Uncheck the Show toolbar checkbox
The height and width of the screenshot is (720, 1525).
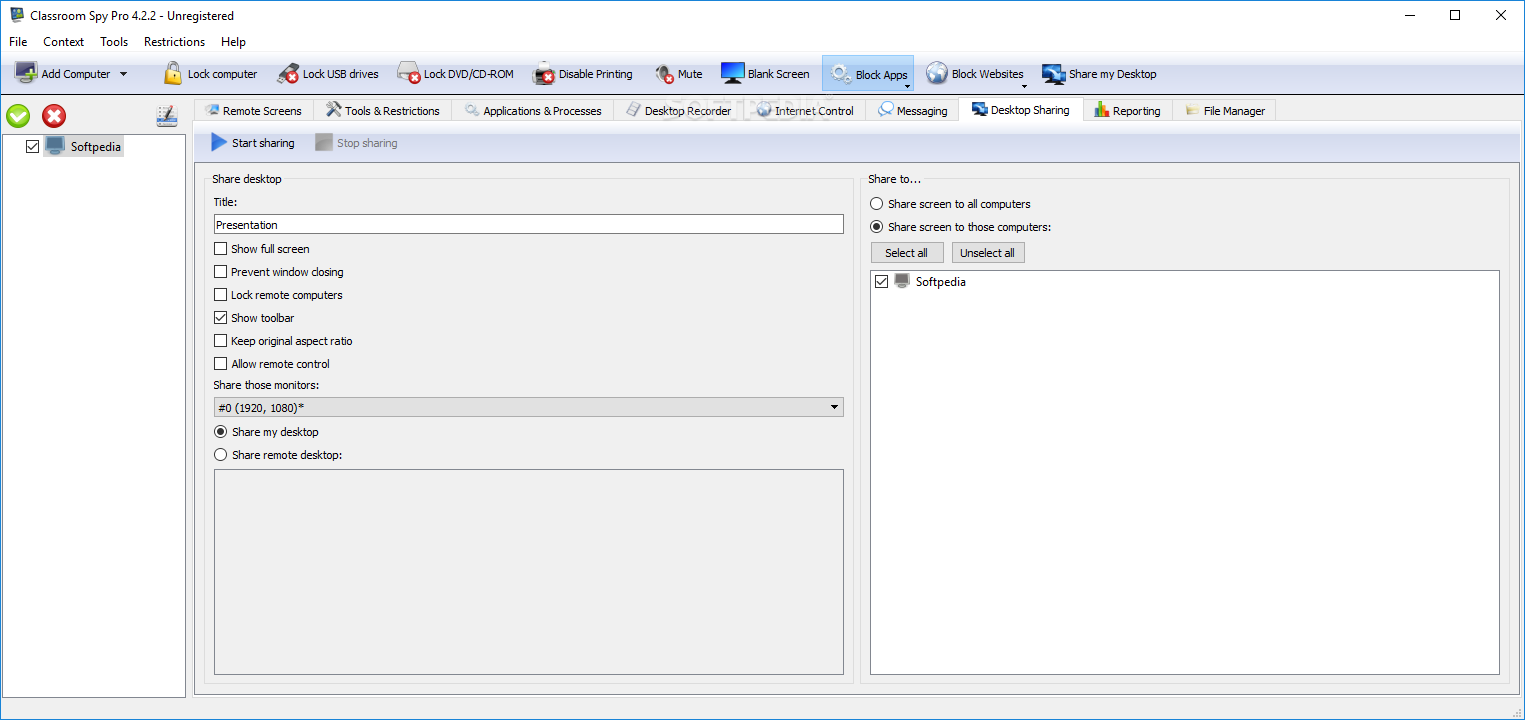[x=221, y=318]
